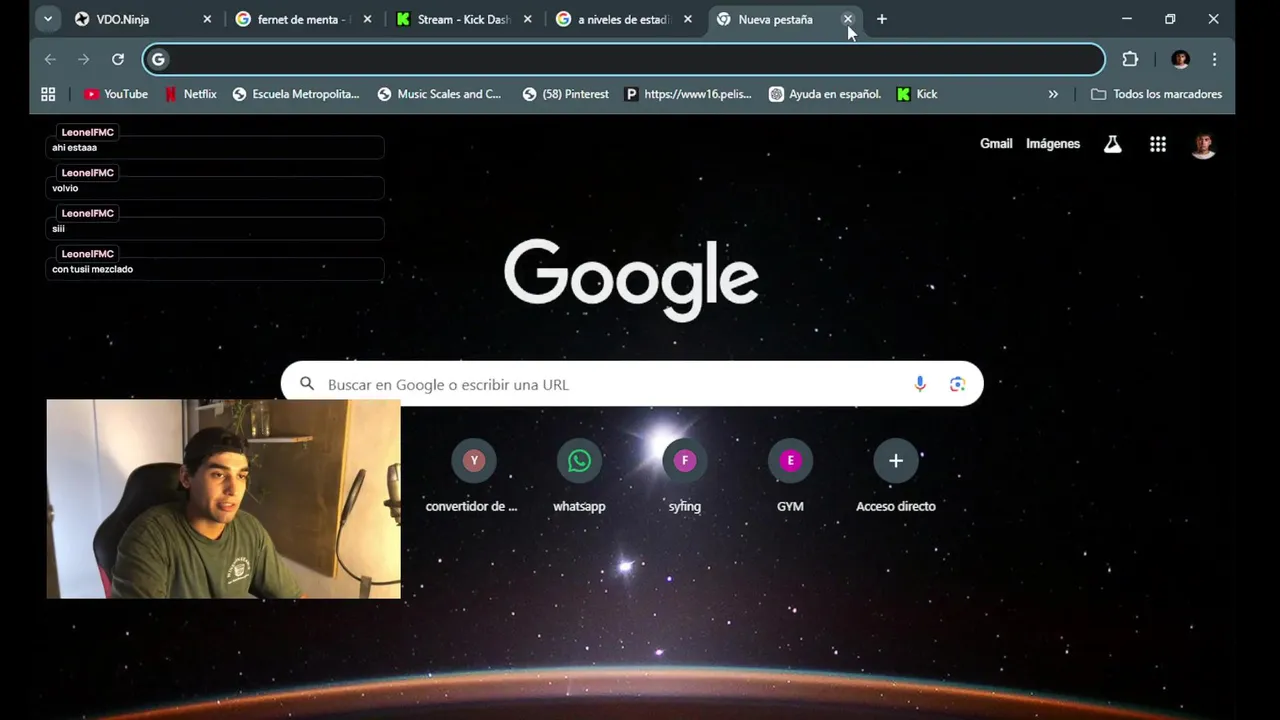
Task: Focus the Chrome address bar
Action: (x=624, y=59)
